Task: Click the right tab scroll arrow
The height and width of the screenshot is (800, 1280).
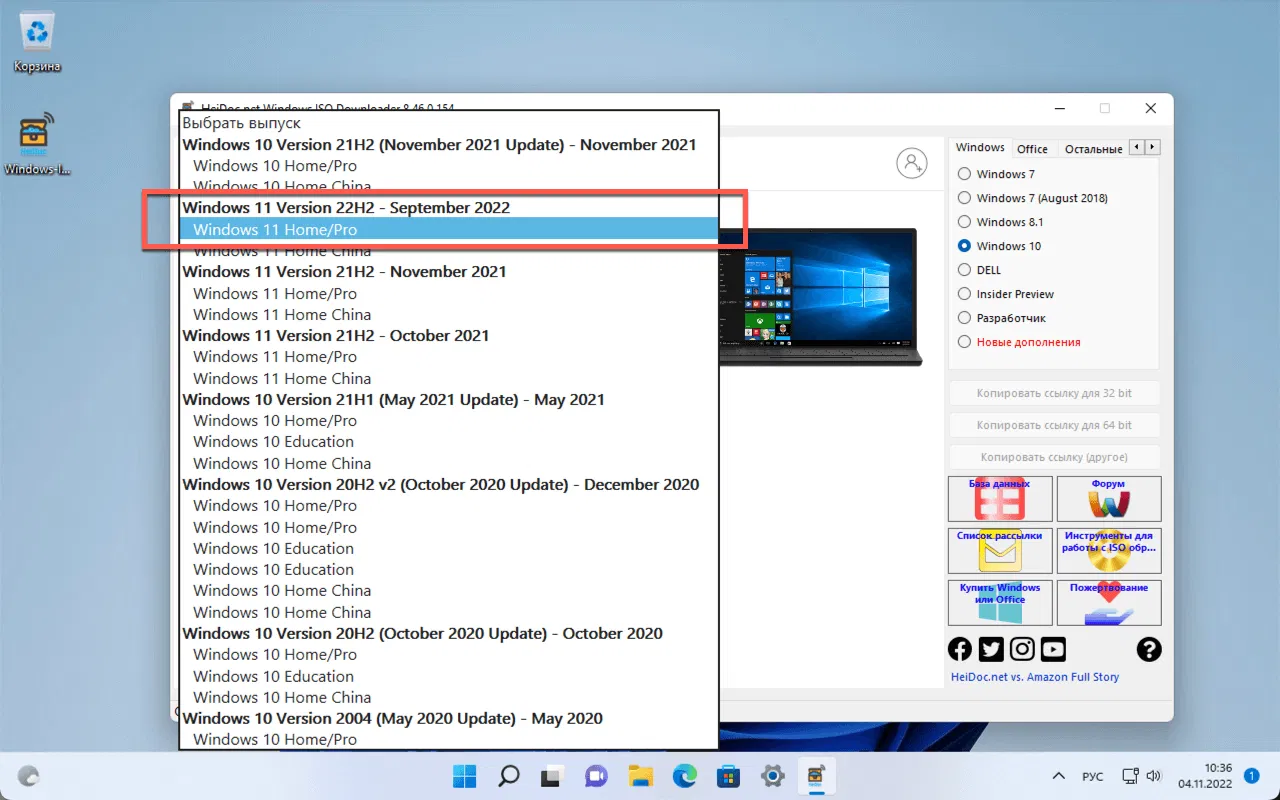Action: pos(1152,146)
